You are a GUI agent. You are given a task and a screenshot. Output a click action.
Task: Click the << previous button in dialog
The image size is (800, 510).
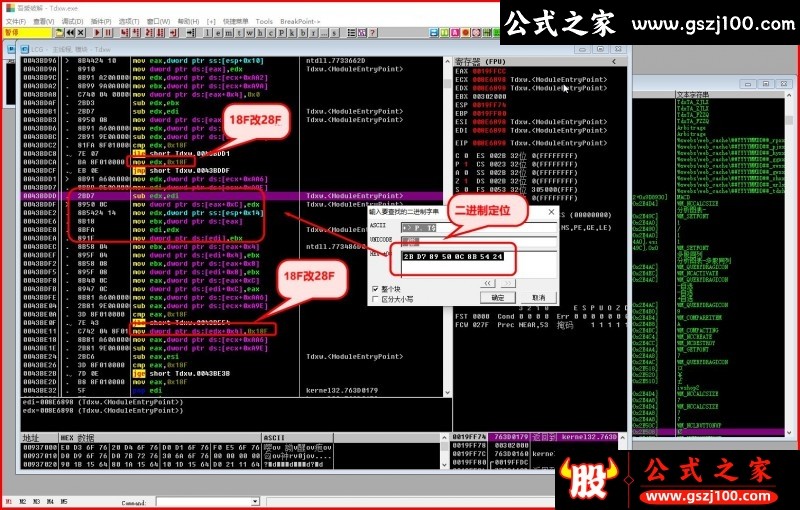[488, 283]
